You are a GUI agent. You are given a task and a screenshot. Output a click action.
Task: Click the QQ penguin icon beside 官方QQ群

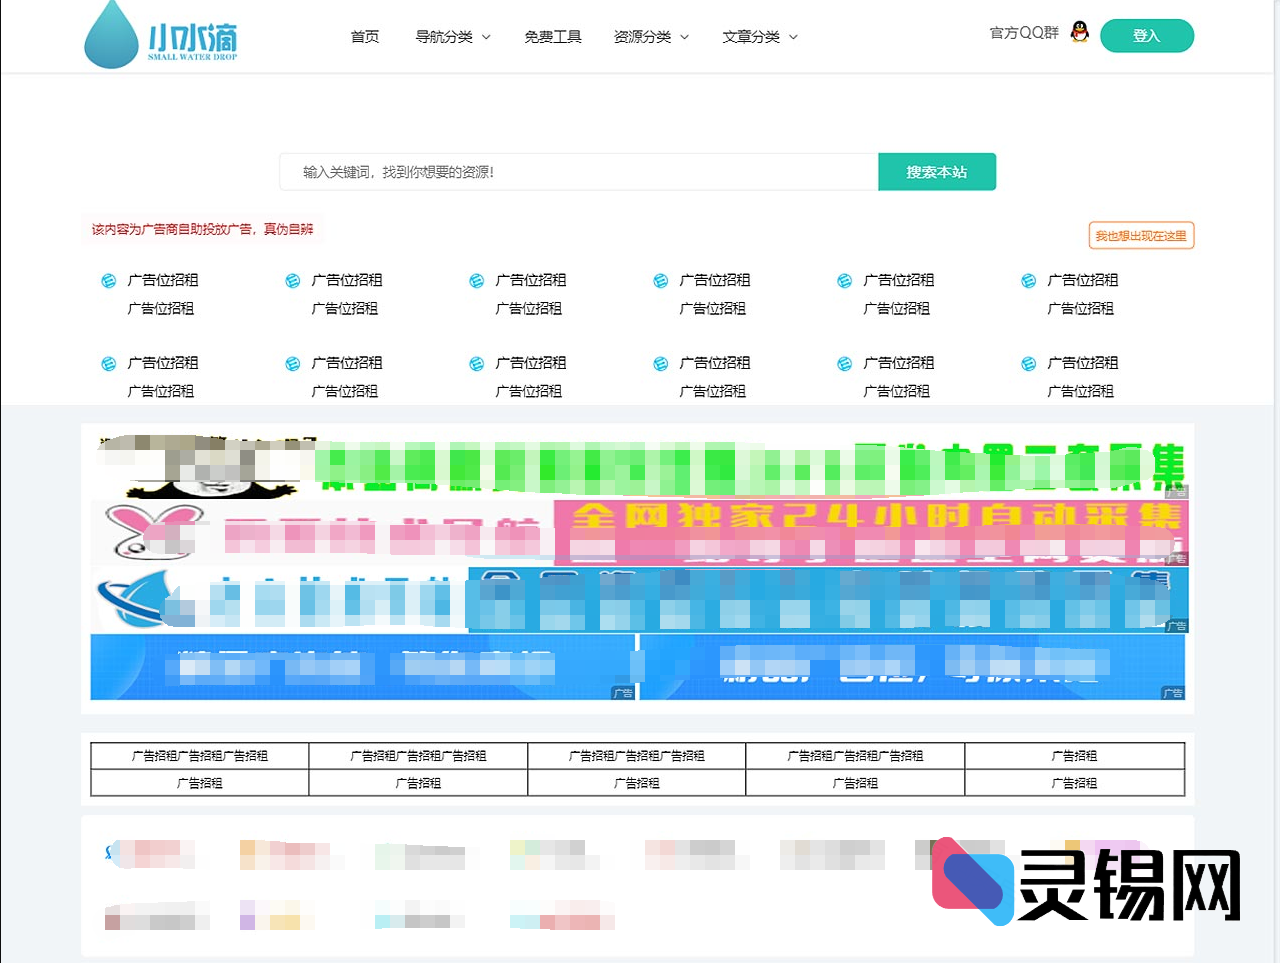pyautogui.click(x=1077, y=33)
